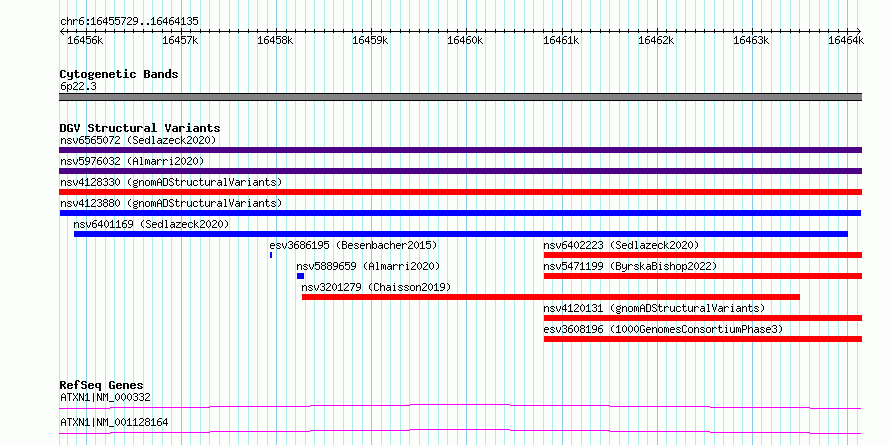Viewport: 890px width, 445px height.
Task: Select the esv3608196 1000Genomes red bar
Action: [703, 339]
